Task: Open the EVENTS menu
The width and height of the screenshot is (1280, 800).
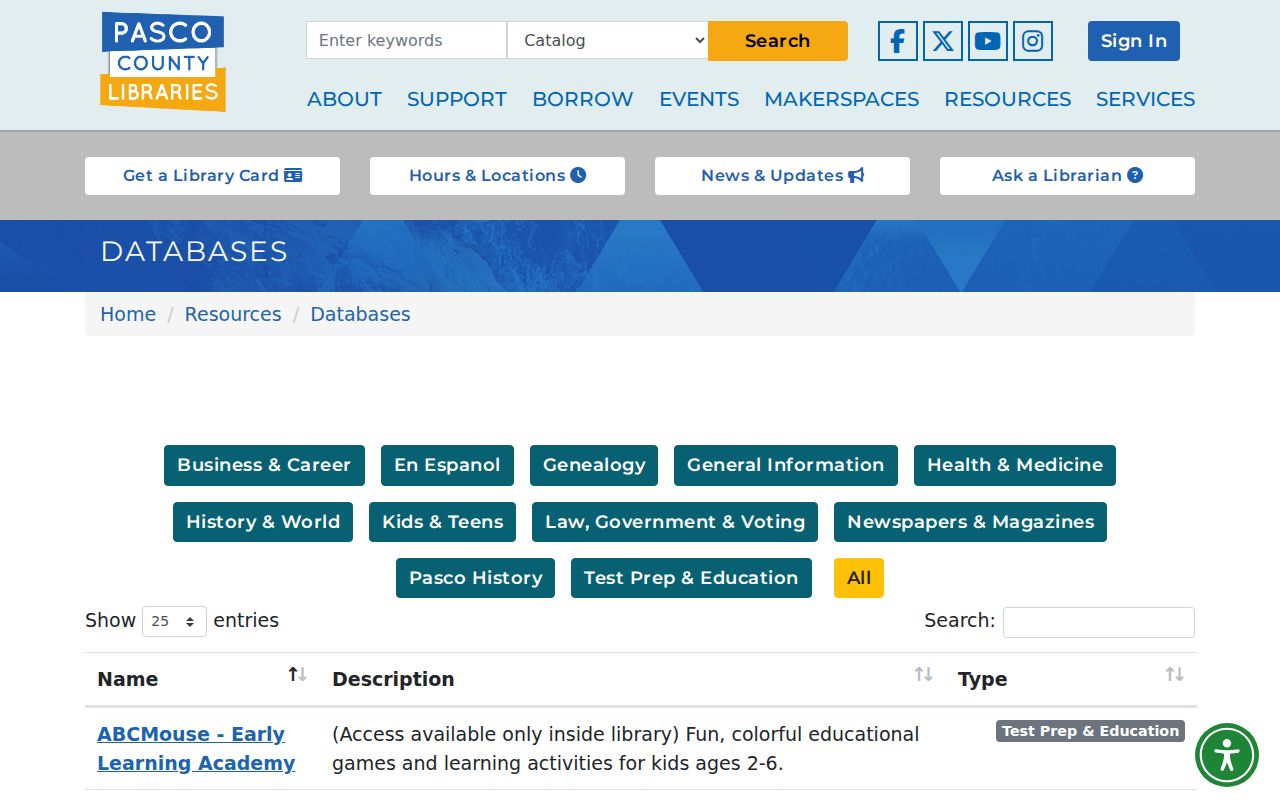Action: [699, 99]
